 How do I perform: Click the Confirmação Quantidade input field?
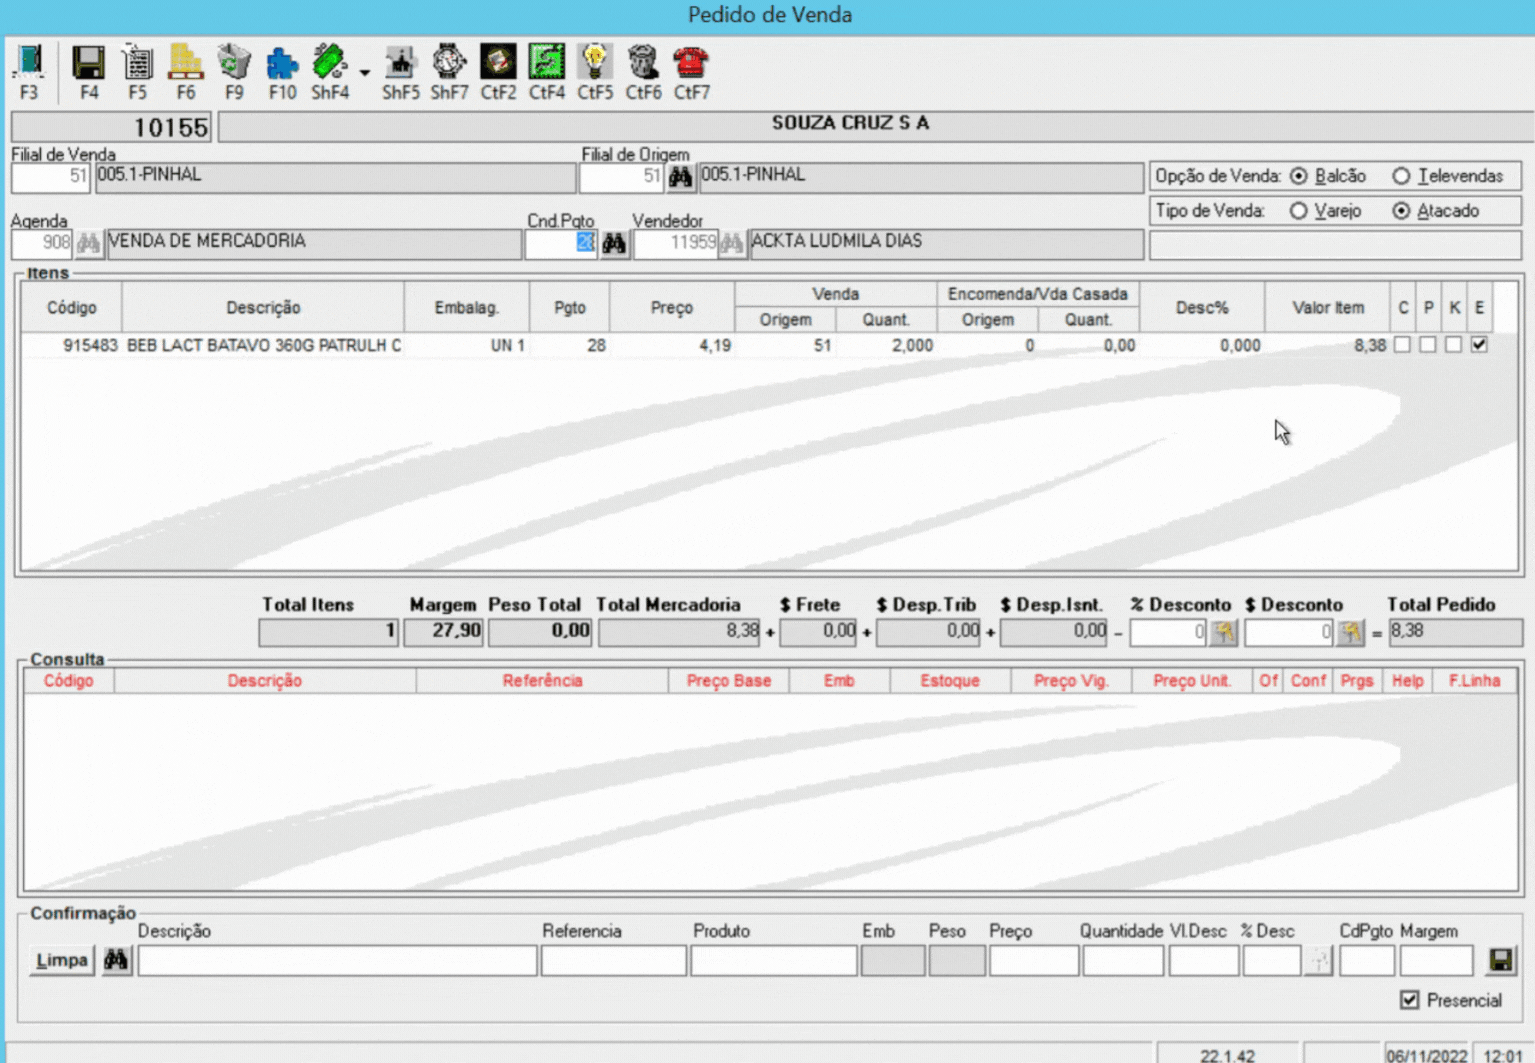point(1123,960)
